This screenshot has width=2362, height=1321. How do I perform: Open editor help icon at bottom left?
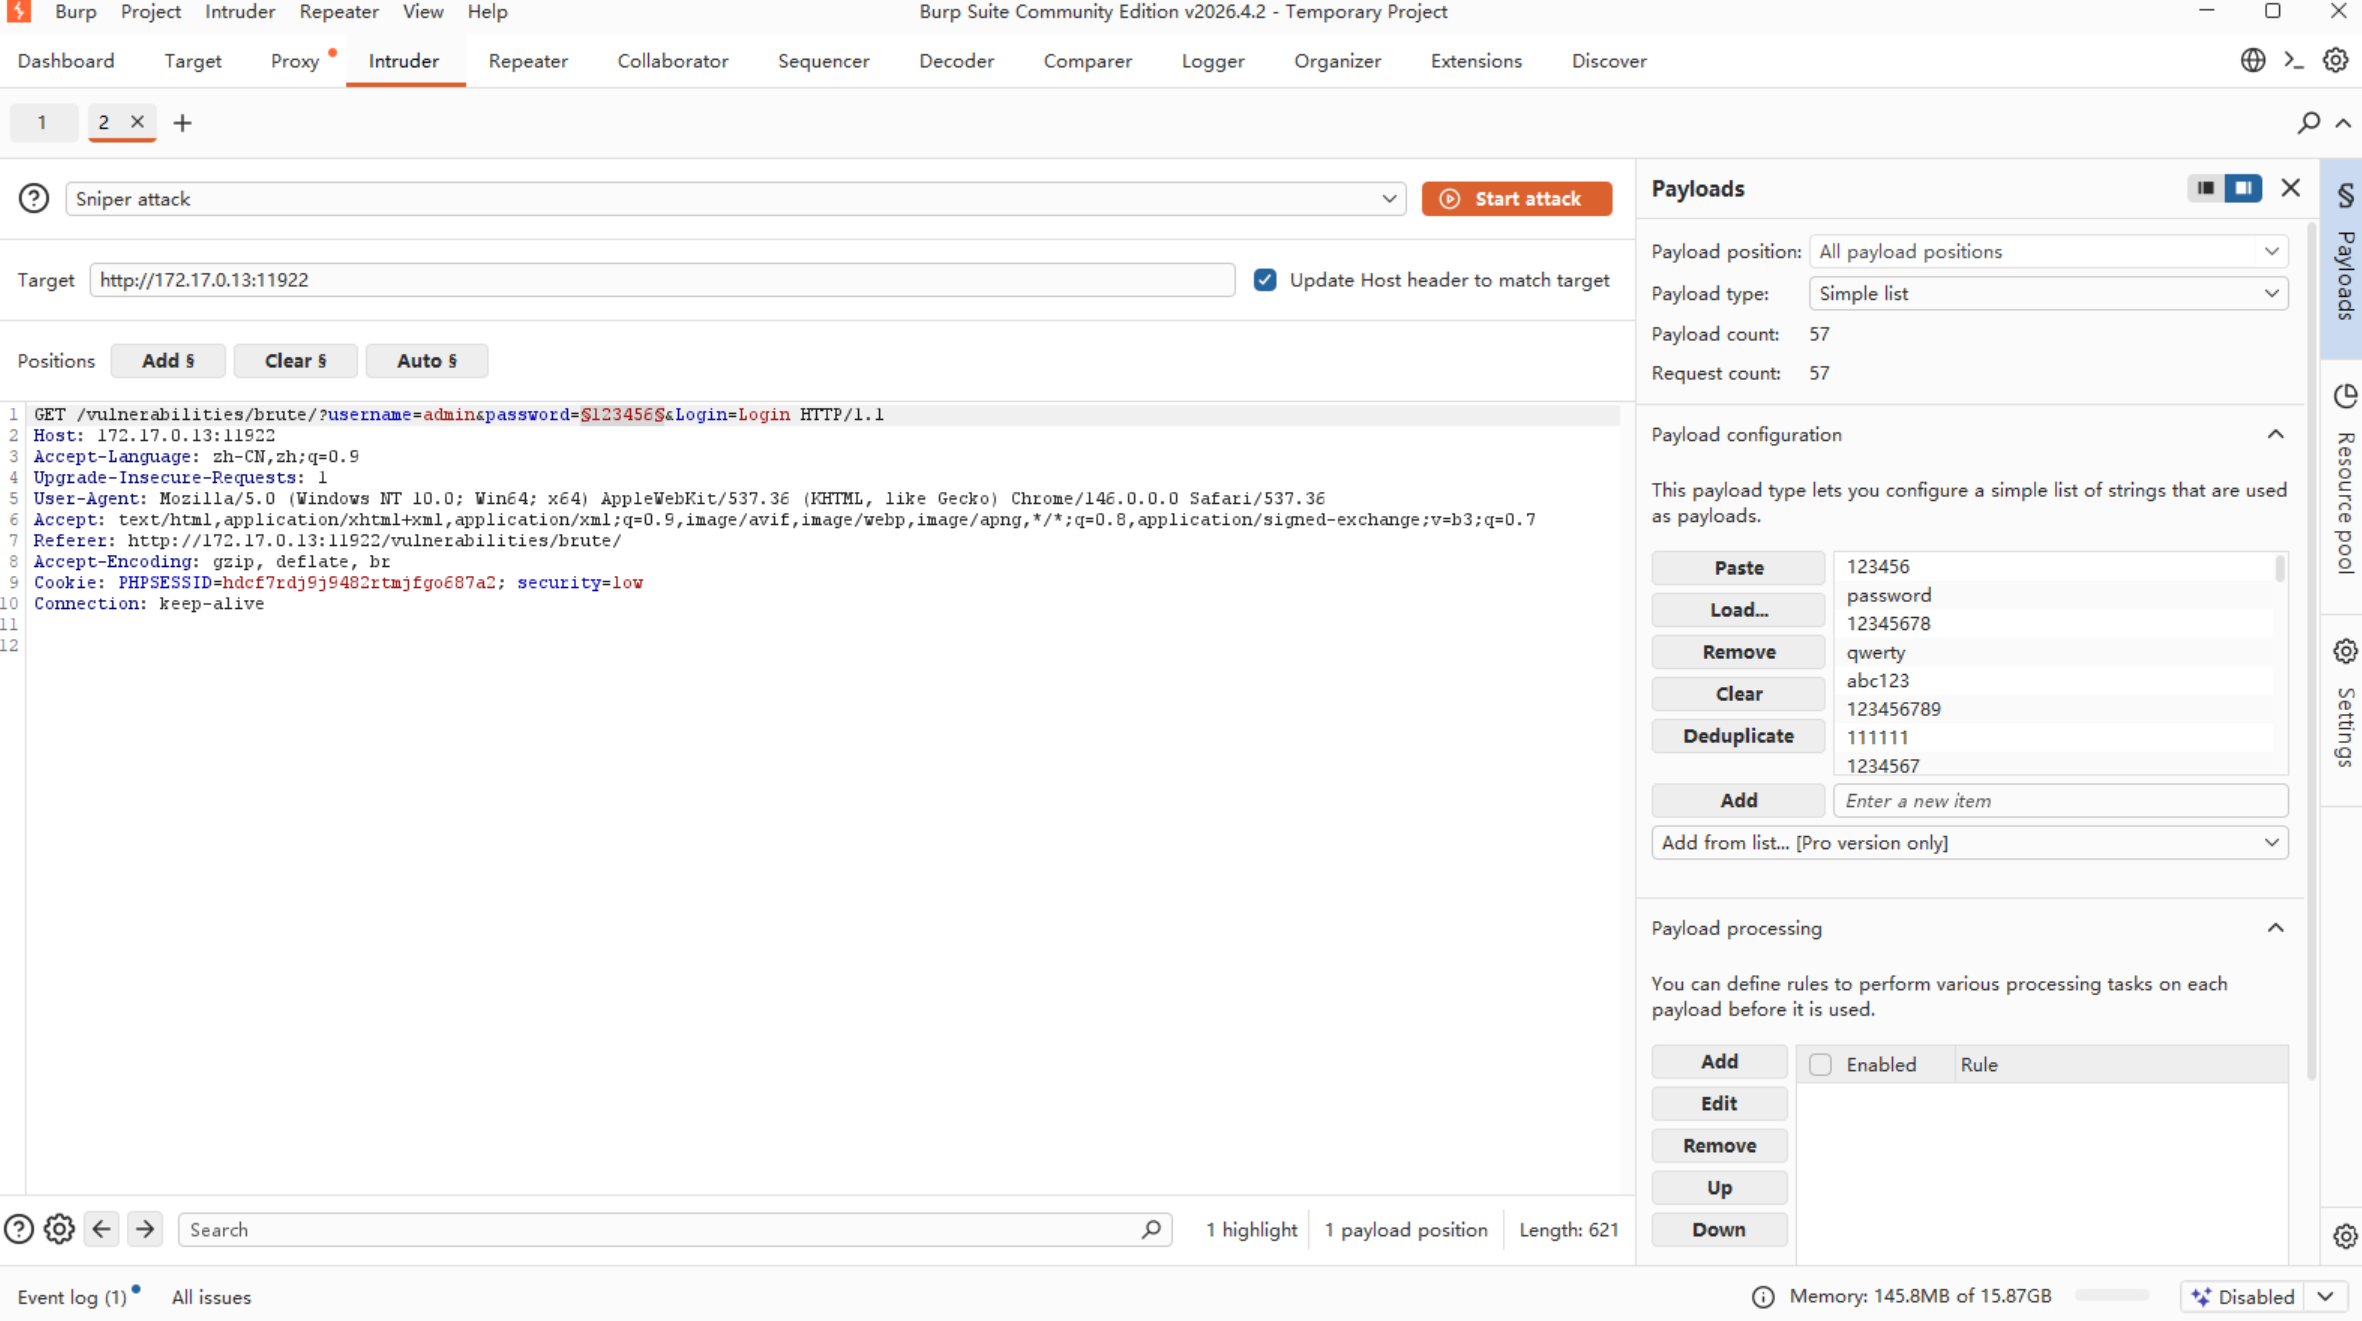[x=18, y=1229]
